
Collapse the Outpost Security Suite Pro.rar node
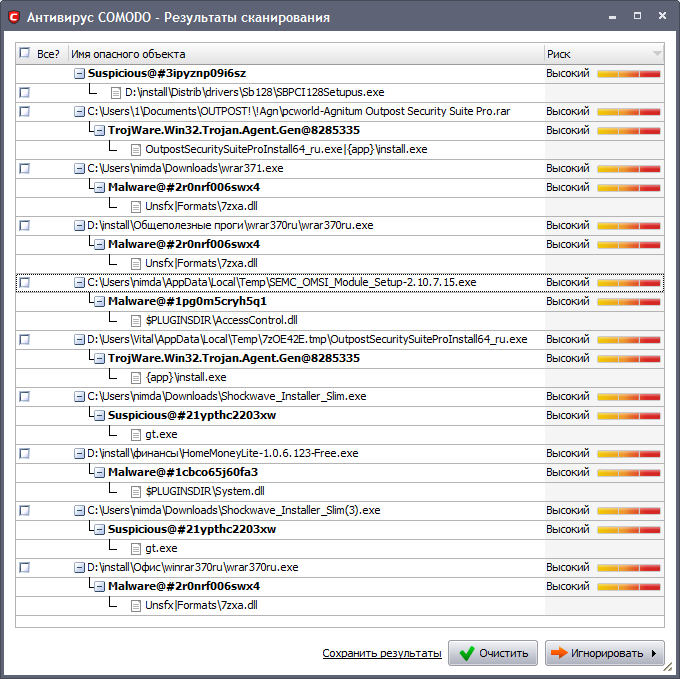point(79,111)
